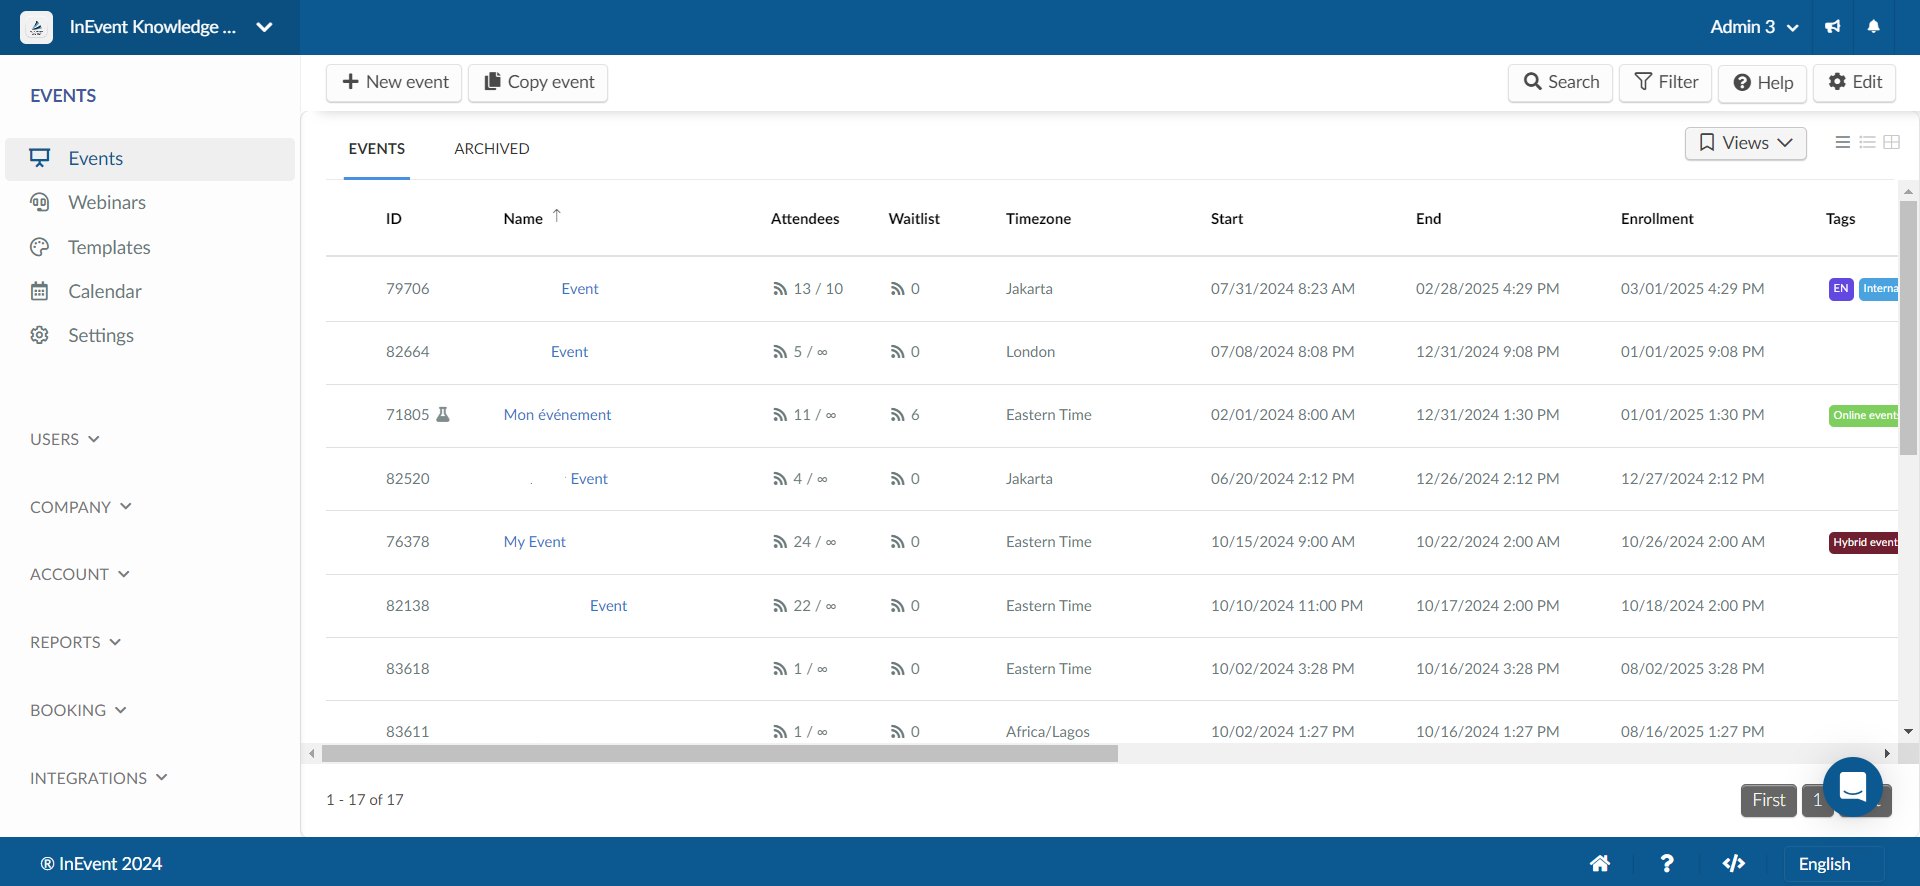Click the Online event green tag

[1864, 415]
